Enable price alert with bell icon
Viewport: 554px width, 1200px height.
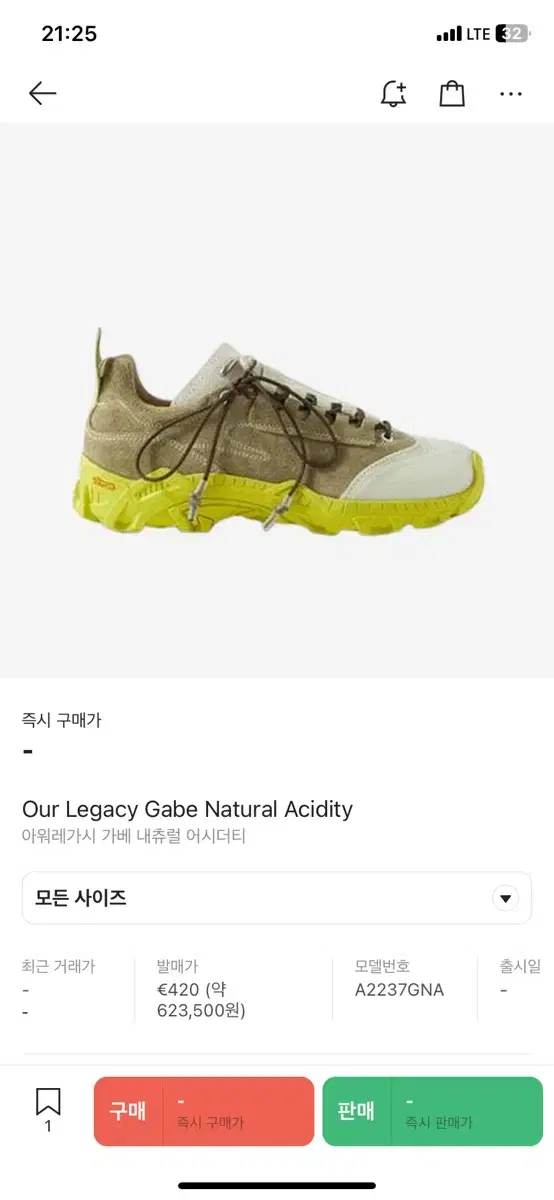394,94
